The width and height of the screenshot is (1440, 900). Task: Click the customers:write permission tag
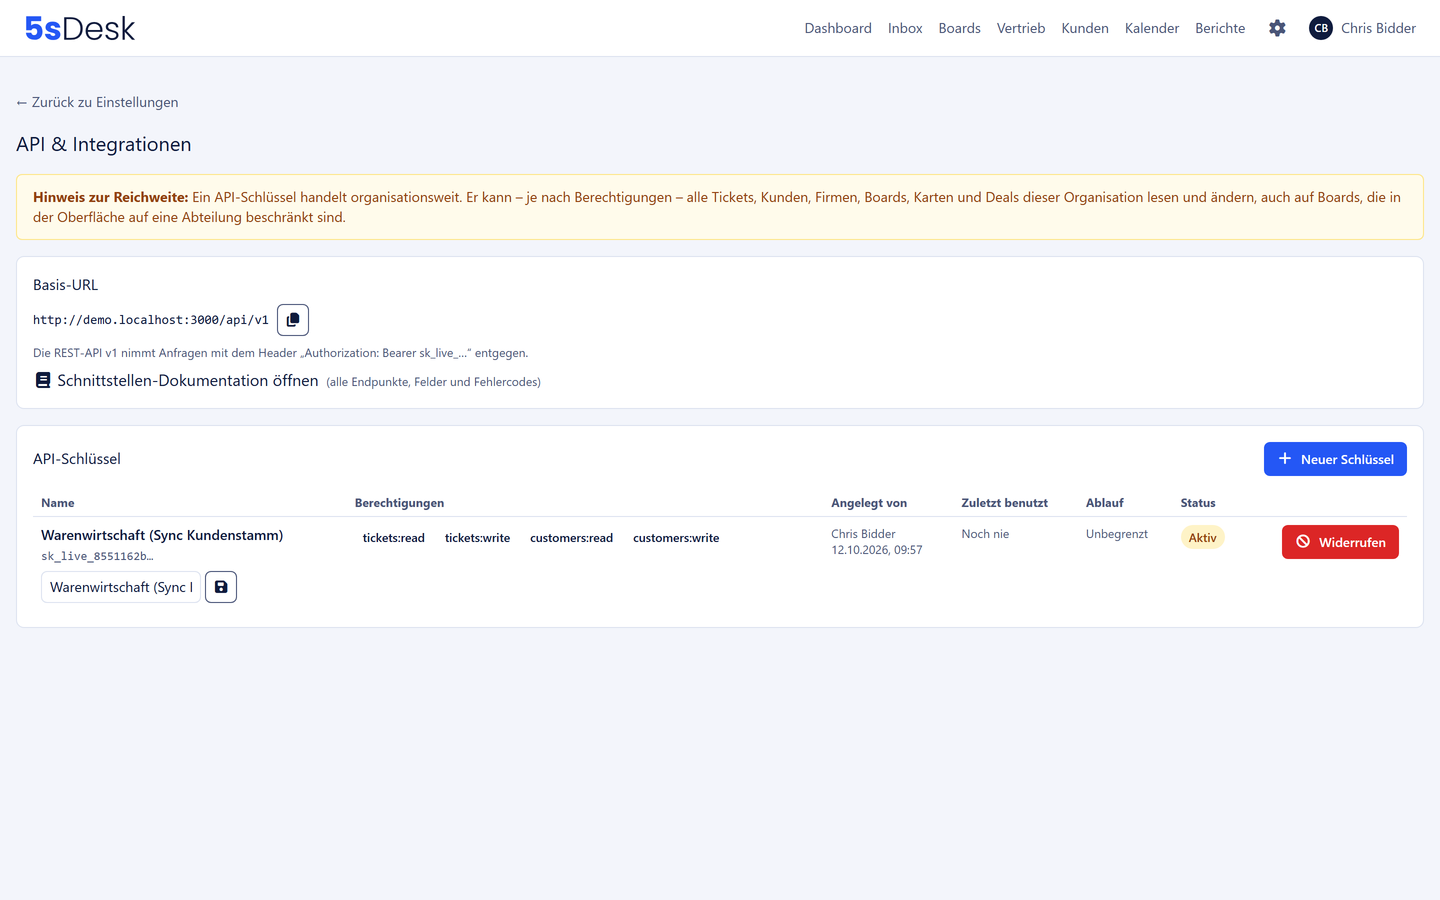point(676,538)
